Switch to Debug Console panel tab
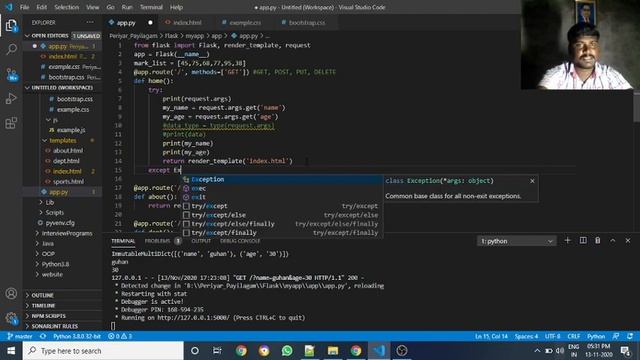Image resolution: width=640 pixels, height=360 pixels. 240,241
